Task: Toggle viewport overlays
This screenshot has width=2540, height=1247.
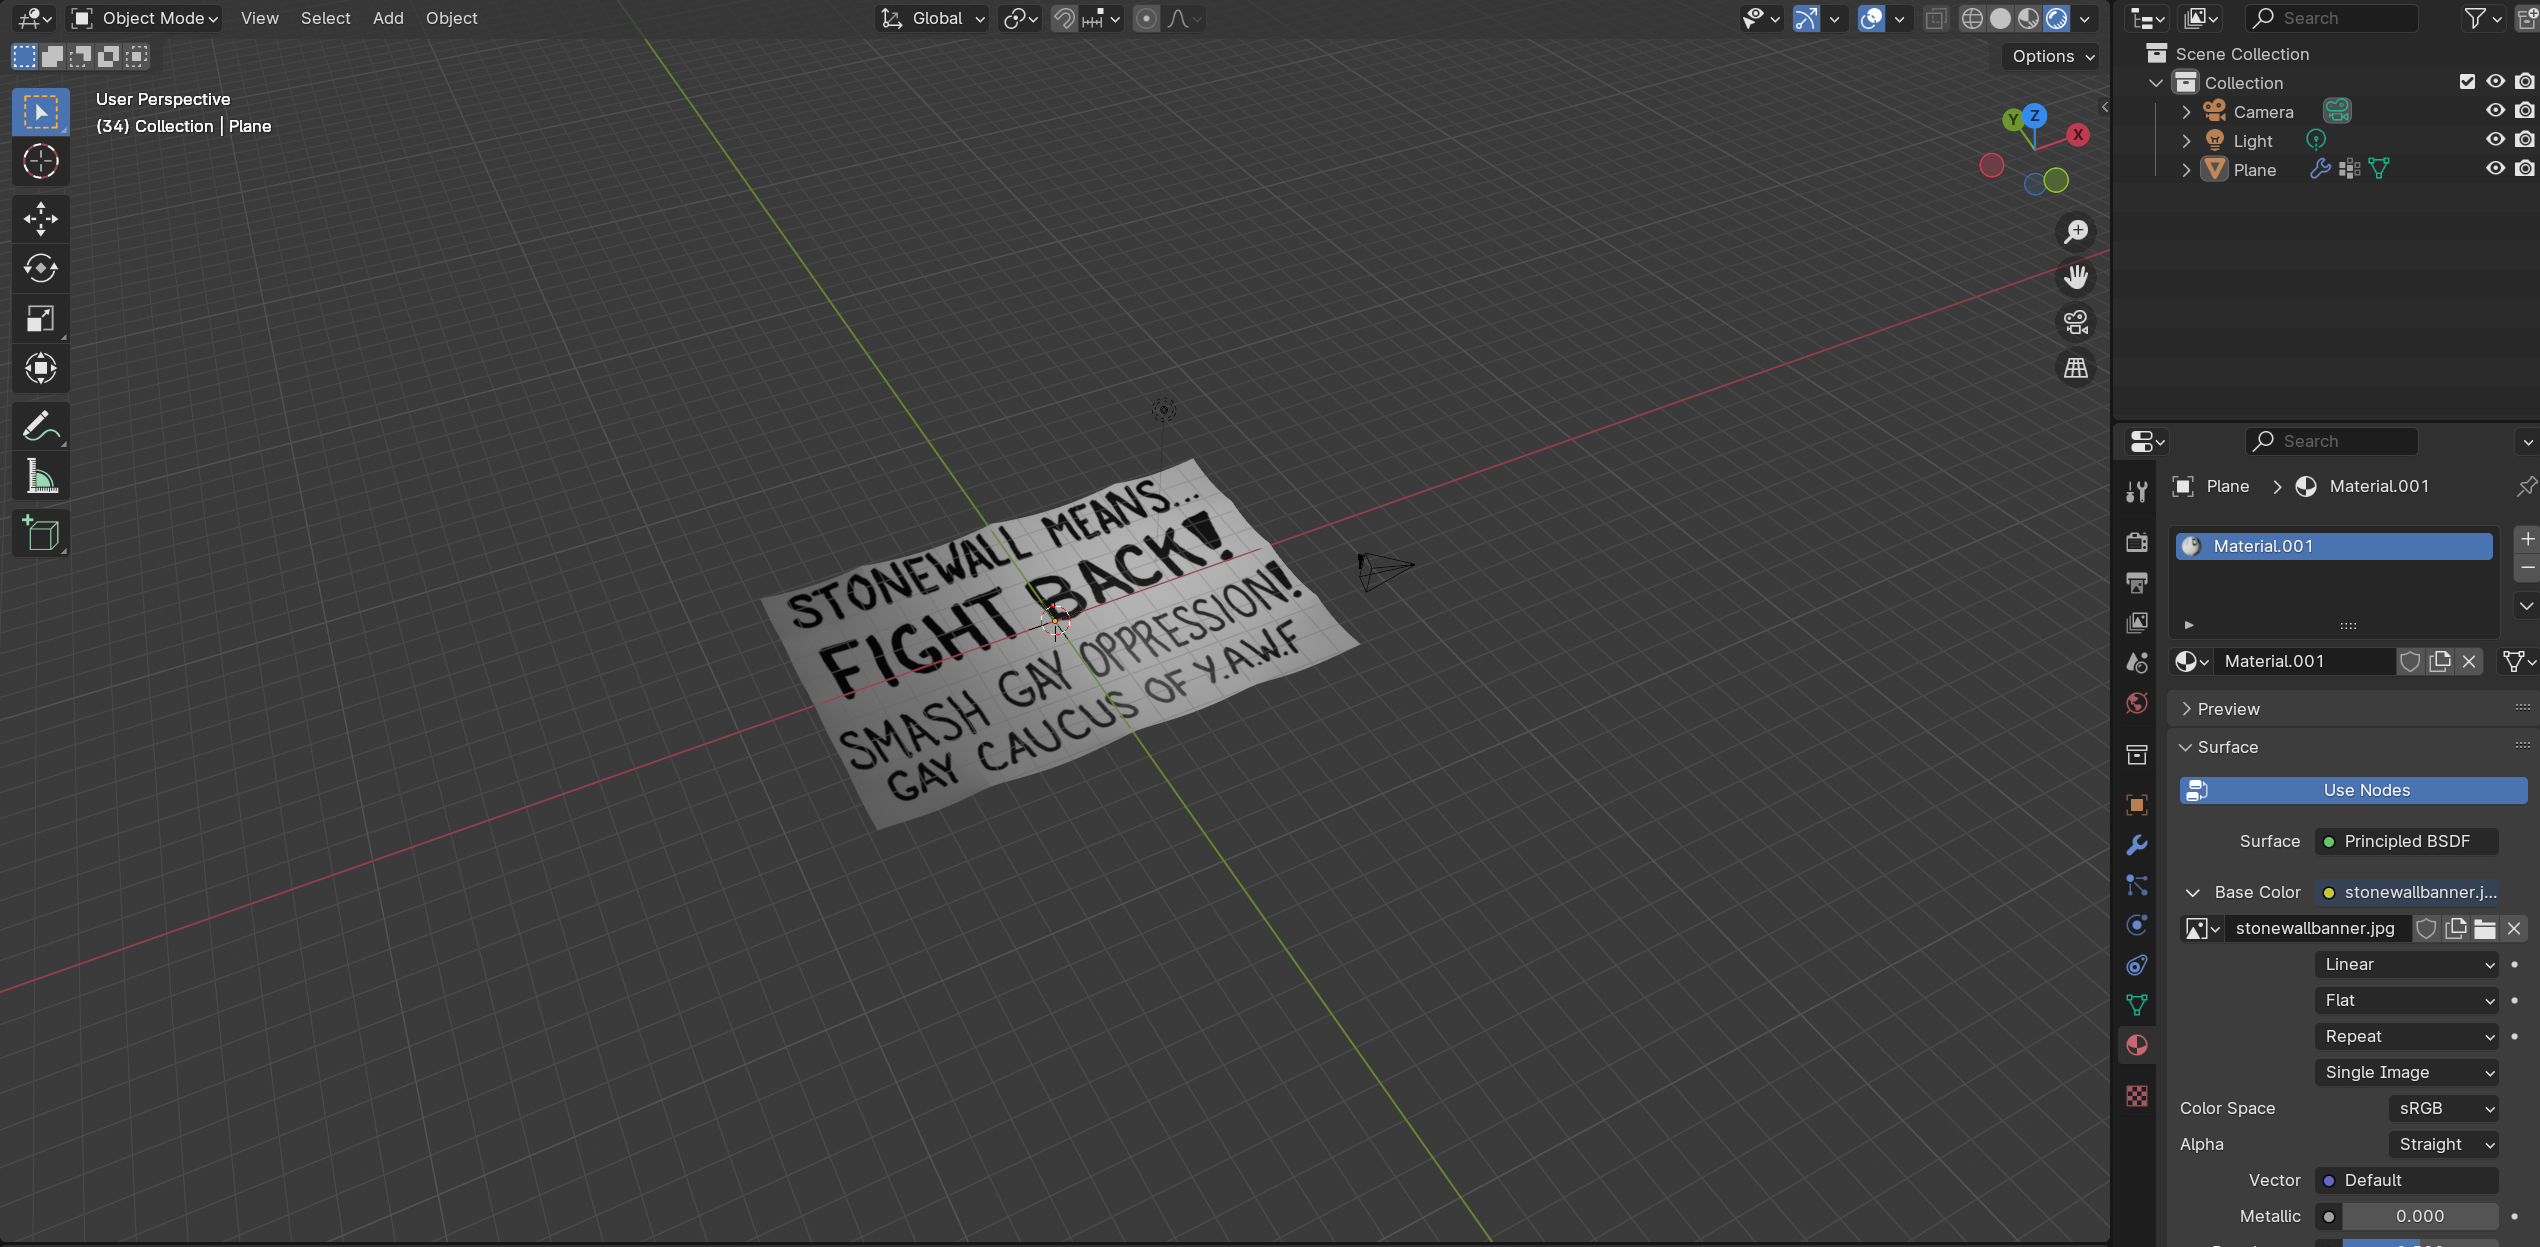Action: click(1871, 18)
